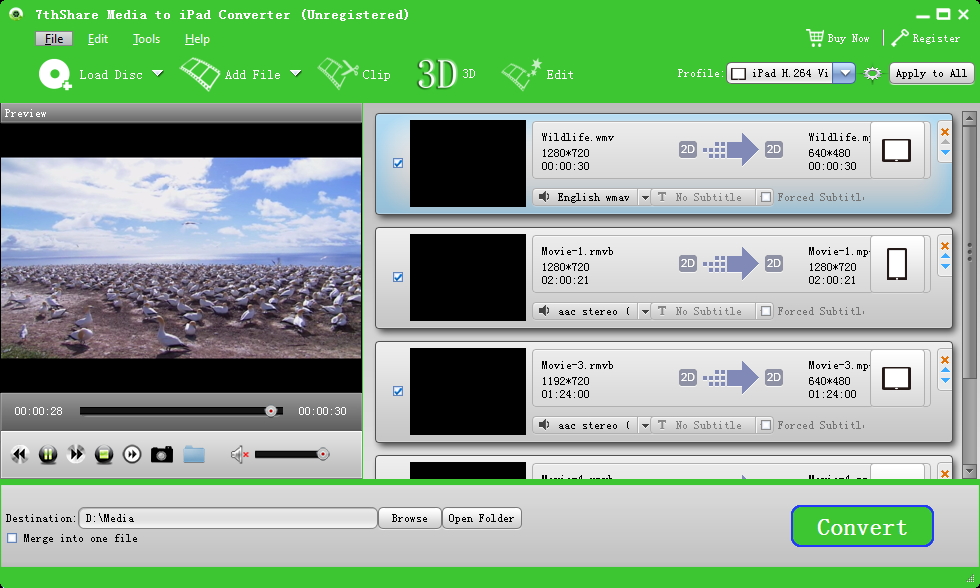This screenshot has width=980, height=588.
Task: Uncheck the Movie-1.rmvb file checkbox
Action: (398, 277)
